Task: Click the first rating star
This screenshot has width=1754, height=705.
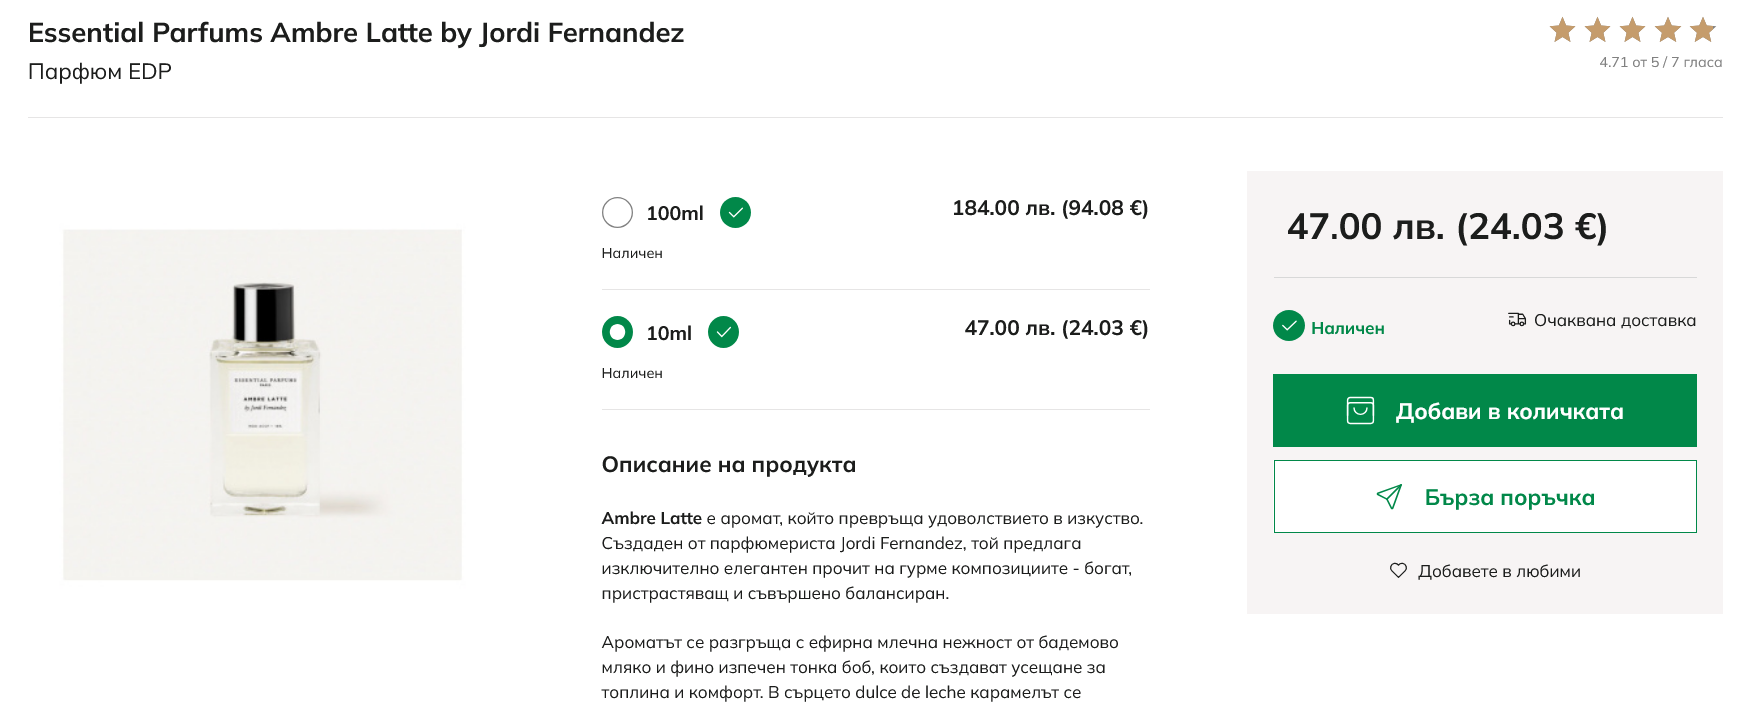Action: tap(1562, 30)
